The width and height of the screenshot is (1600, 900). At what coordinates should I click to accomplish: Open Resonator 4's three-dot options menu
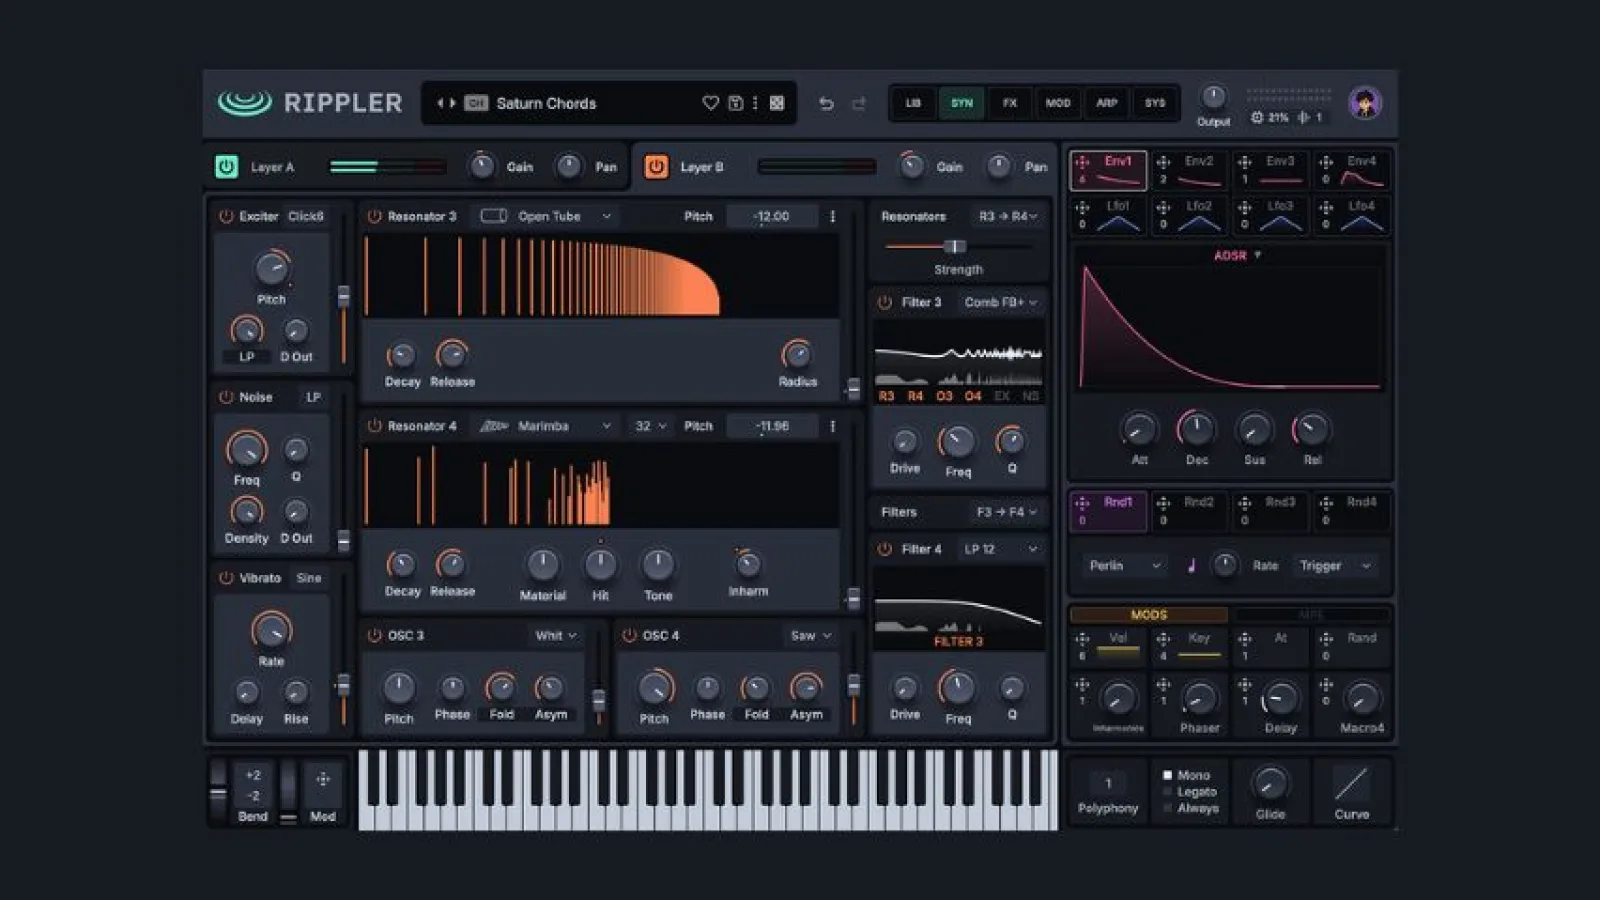pos(832,426)
